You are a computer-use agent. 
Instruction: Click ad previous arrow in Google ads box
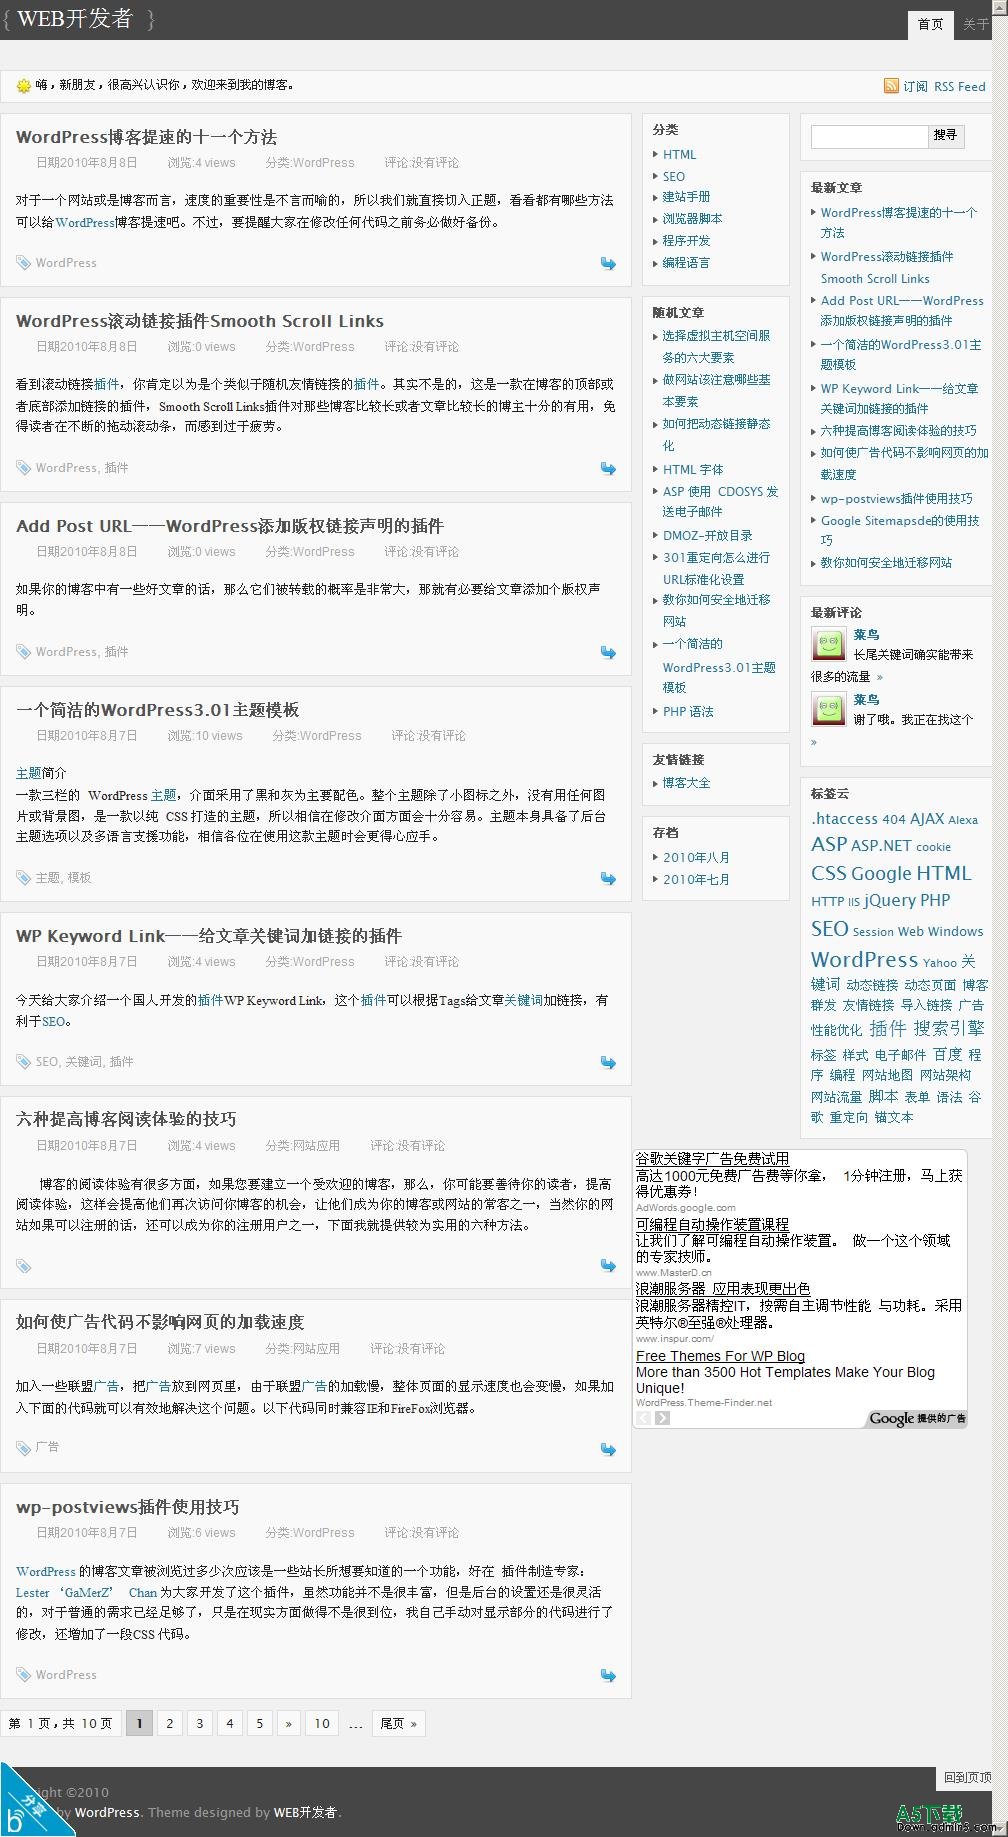pyautogui.click(x=644, y=1418)
